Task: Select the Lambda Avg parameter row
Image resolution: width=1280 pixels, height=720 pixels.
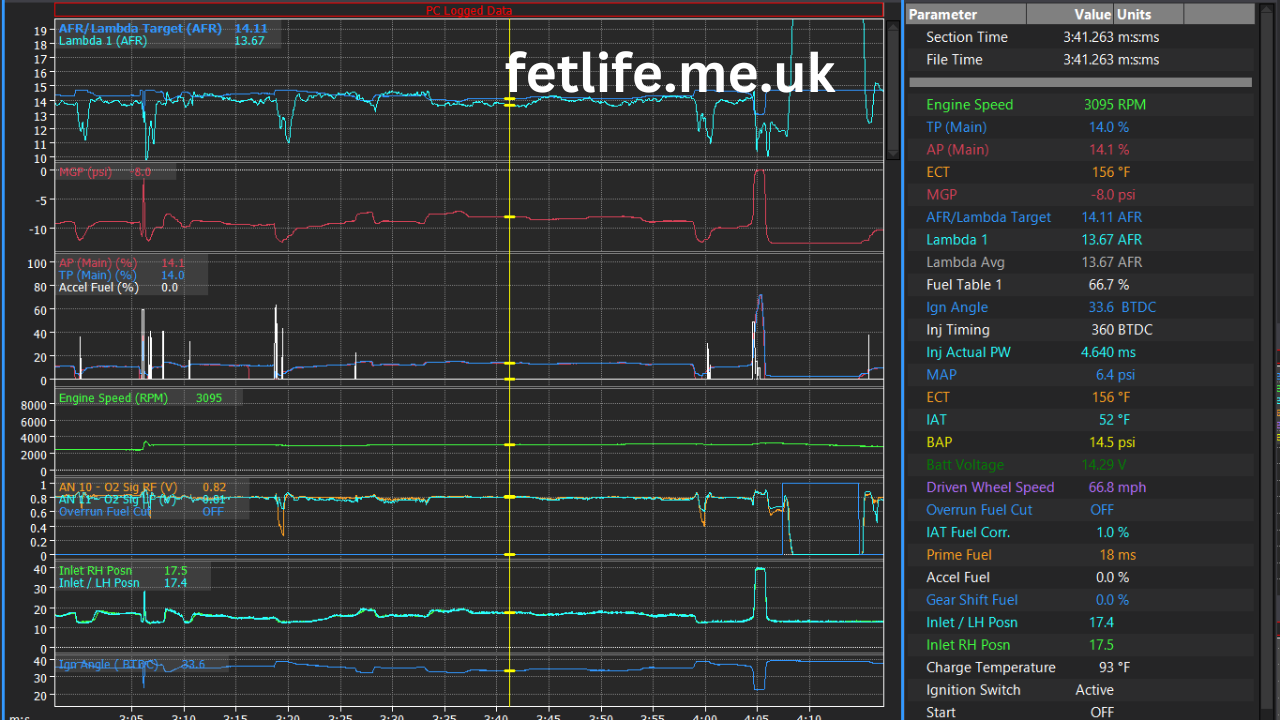Action: (1080, 262)
